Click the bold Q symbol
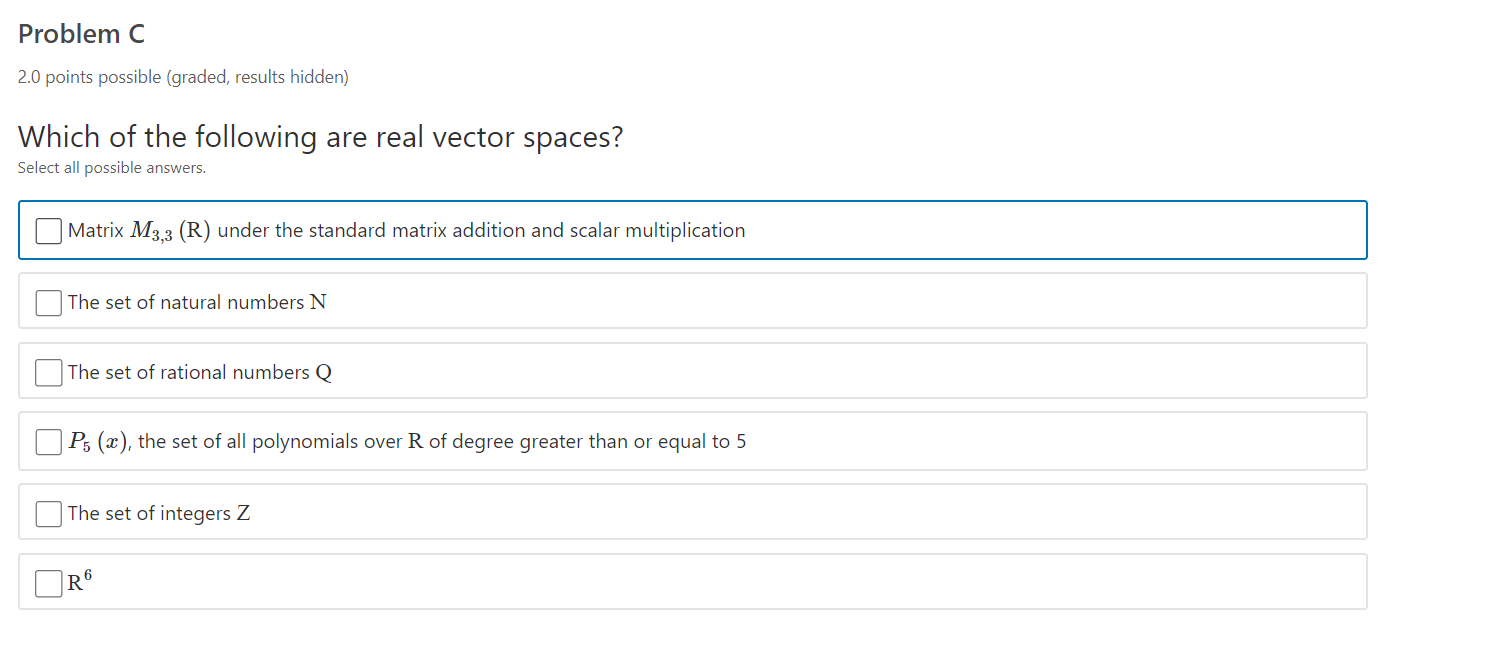Viewport: 1505px width, 649px height. 323,373
